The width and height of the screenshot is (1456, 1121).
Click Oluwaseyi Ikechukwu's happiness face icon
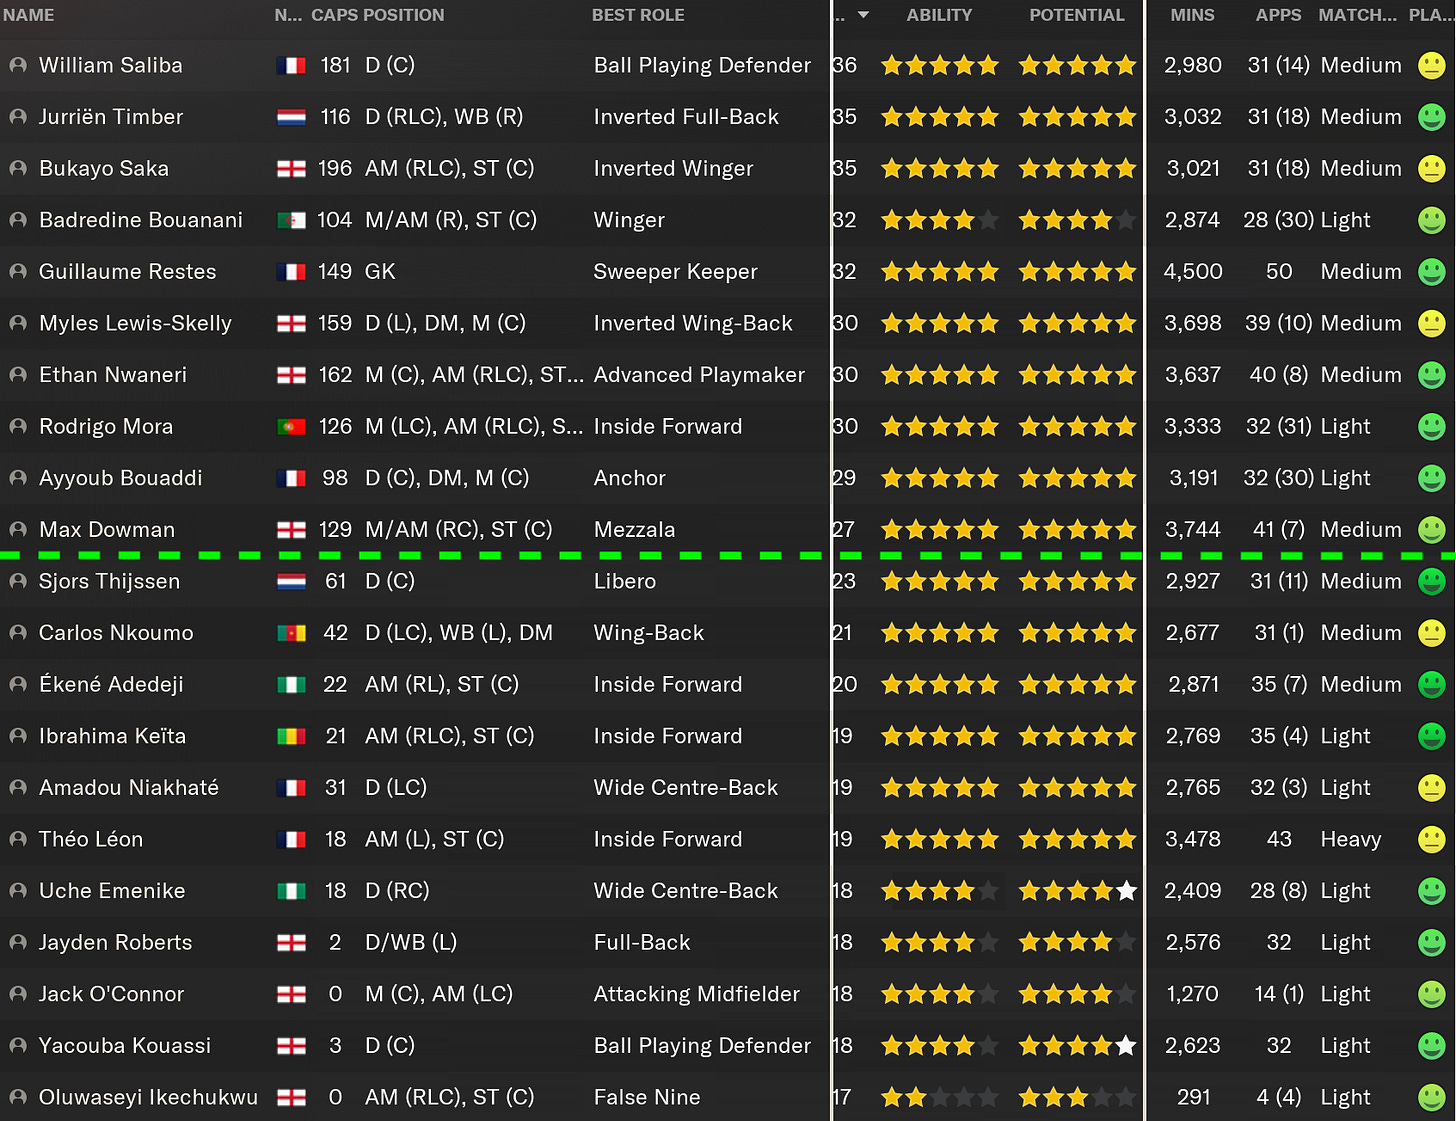(1432, 1098)
